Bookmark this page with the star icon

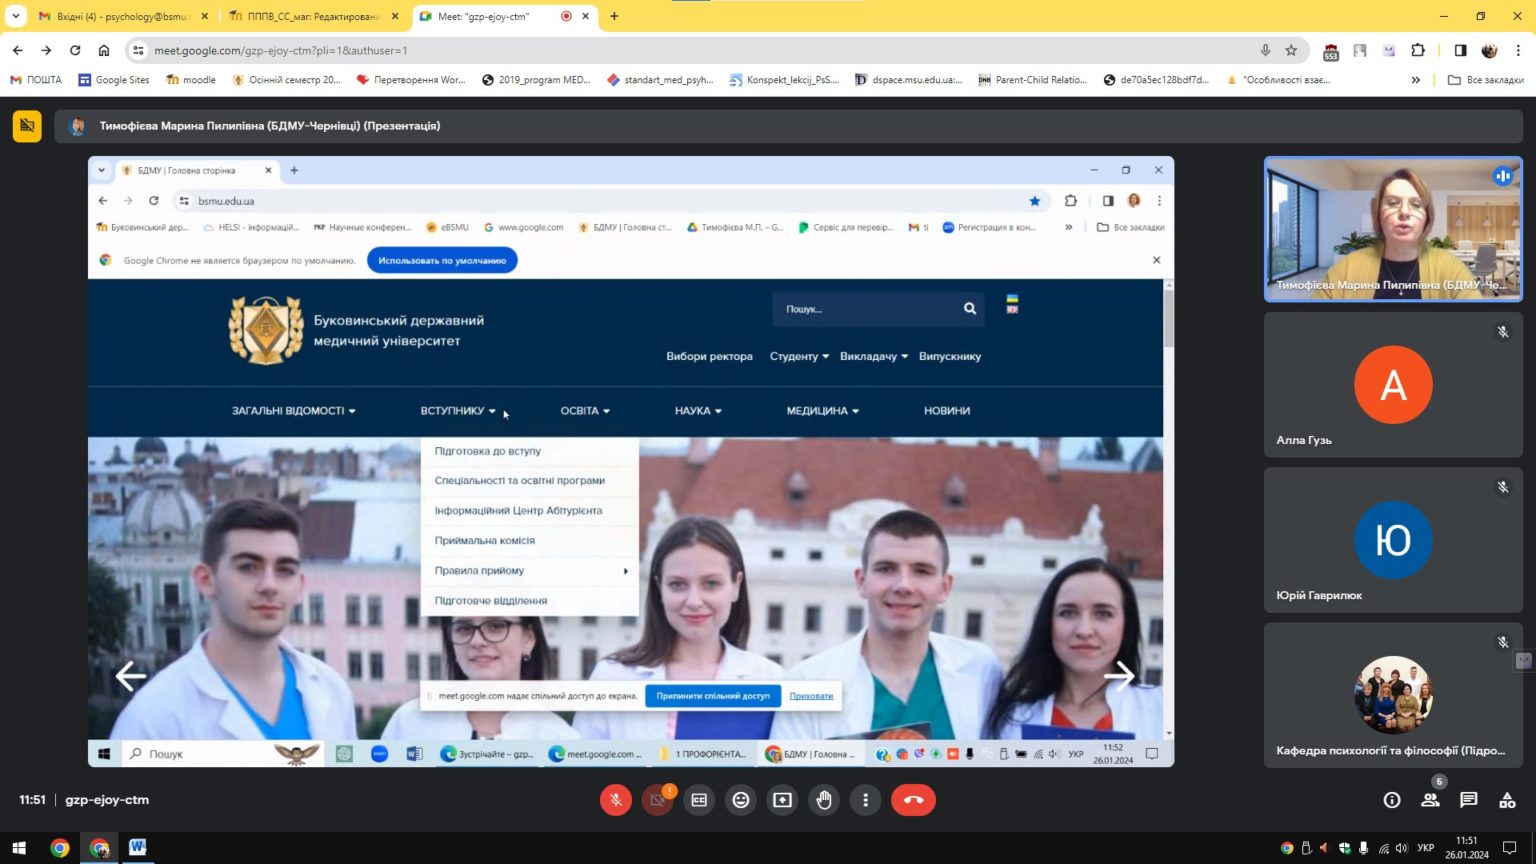pos(1291,50)
